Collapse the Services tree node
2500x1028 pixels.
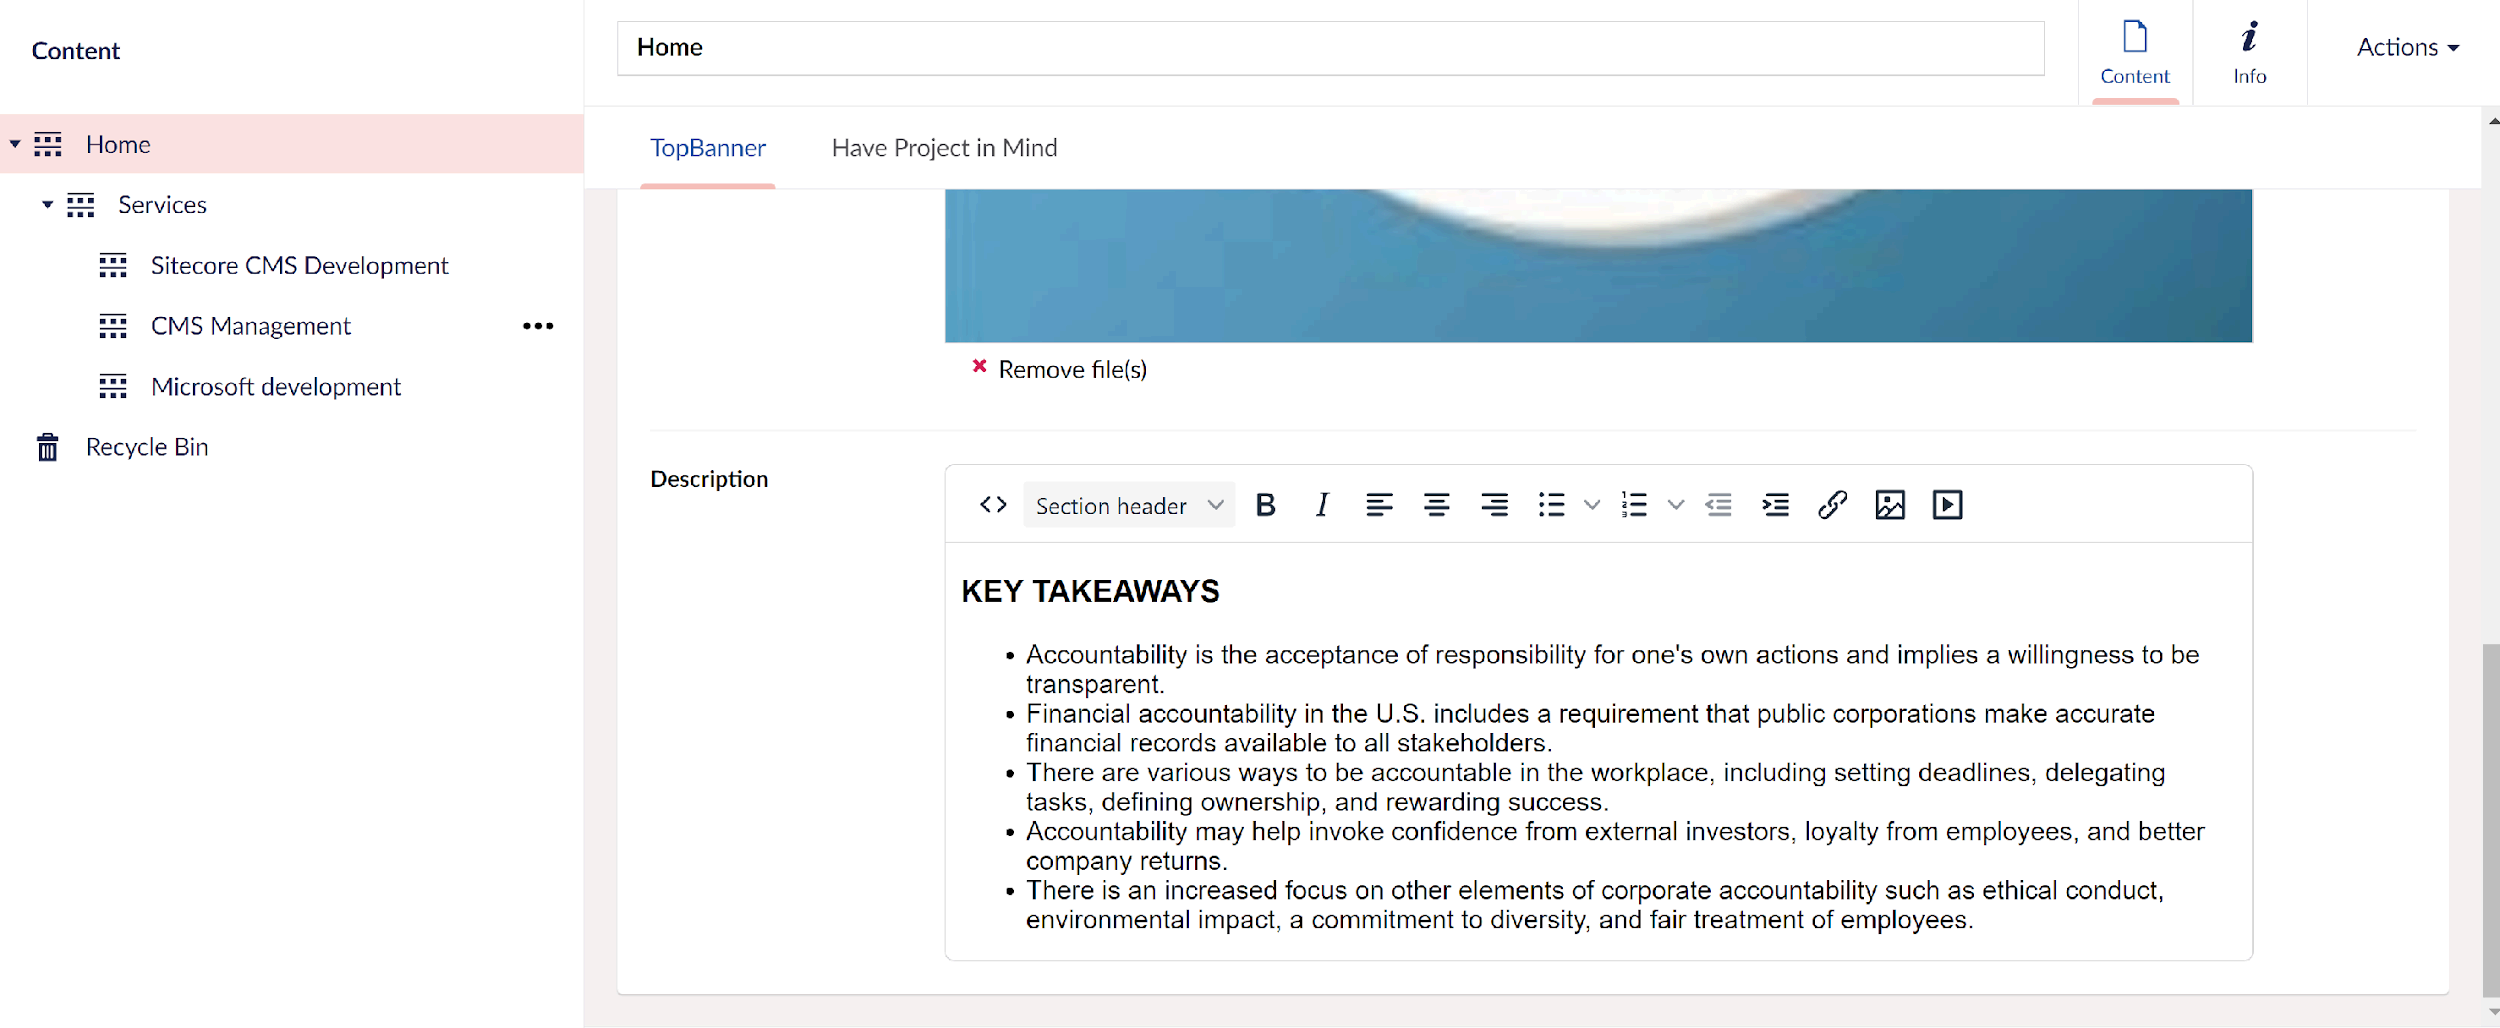pyautogui.click(x=47, y=205)
